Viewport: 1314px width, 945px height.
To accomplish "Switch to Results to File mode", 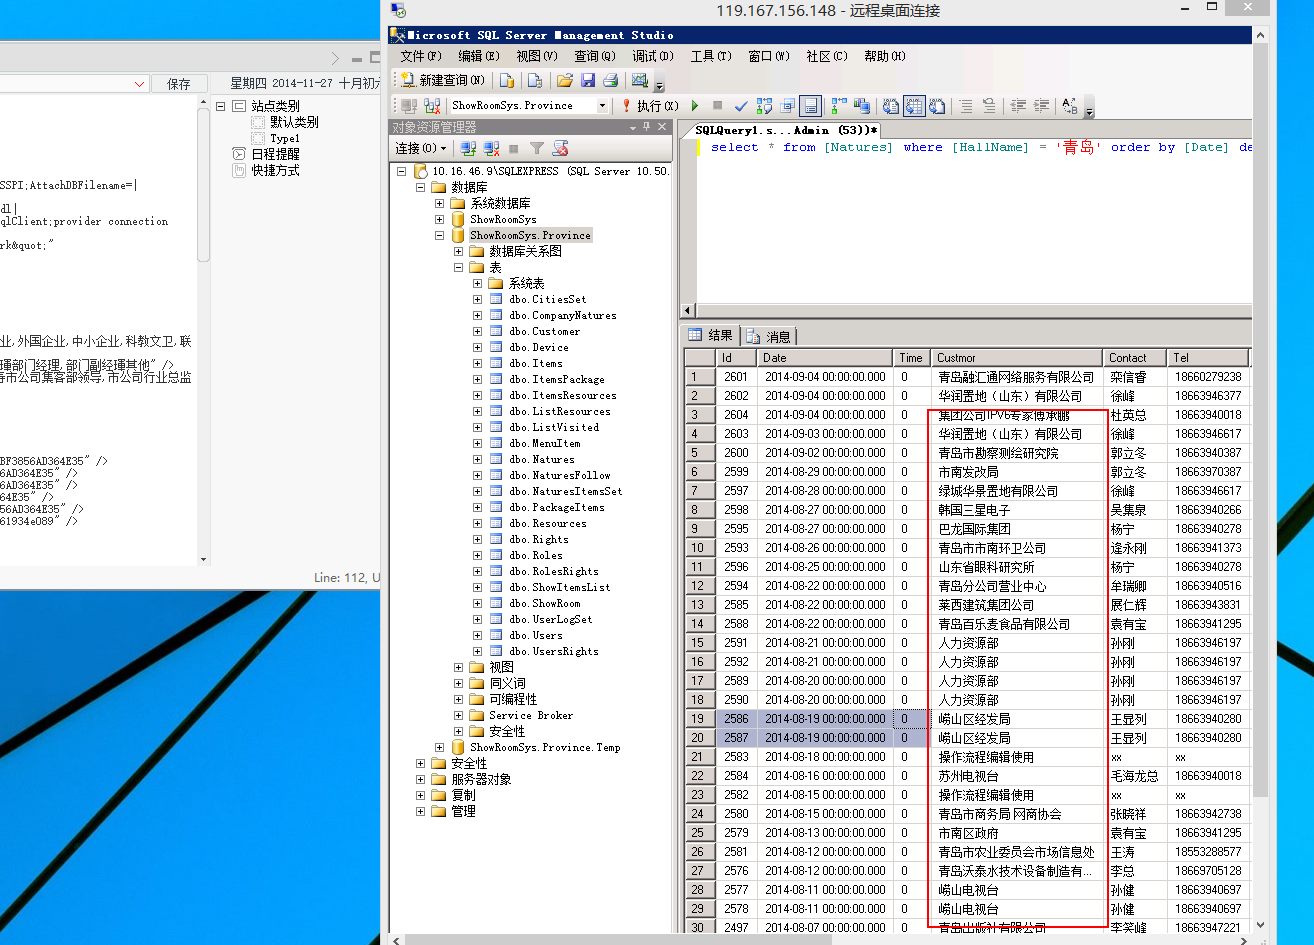I will pyautogui.click(x=937, y=106).
